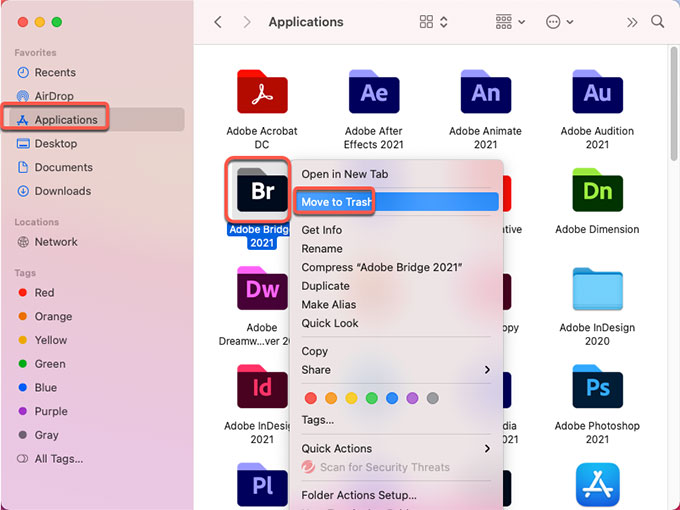
Task: Apply the gray tag color dot
Action: click(x=432, y=398)
